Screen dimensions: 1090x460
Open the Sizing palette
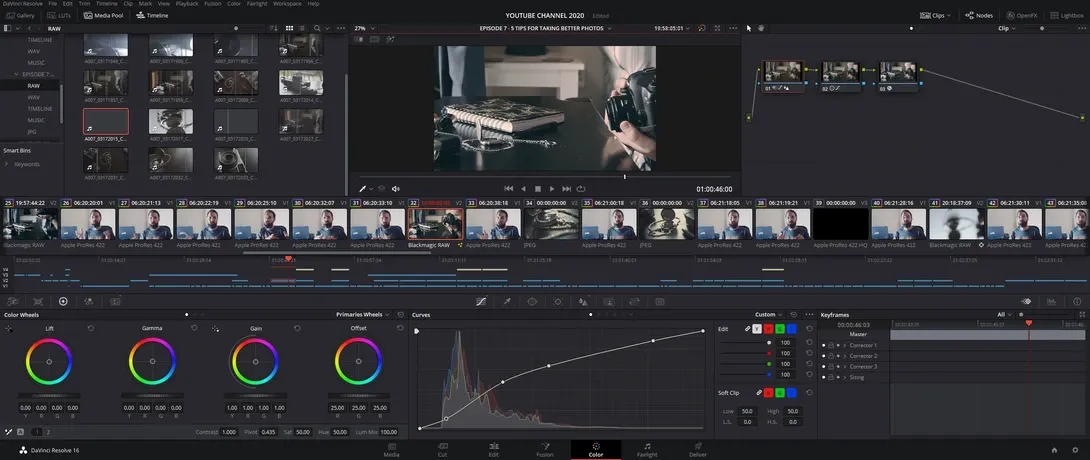tap(634, 302)
